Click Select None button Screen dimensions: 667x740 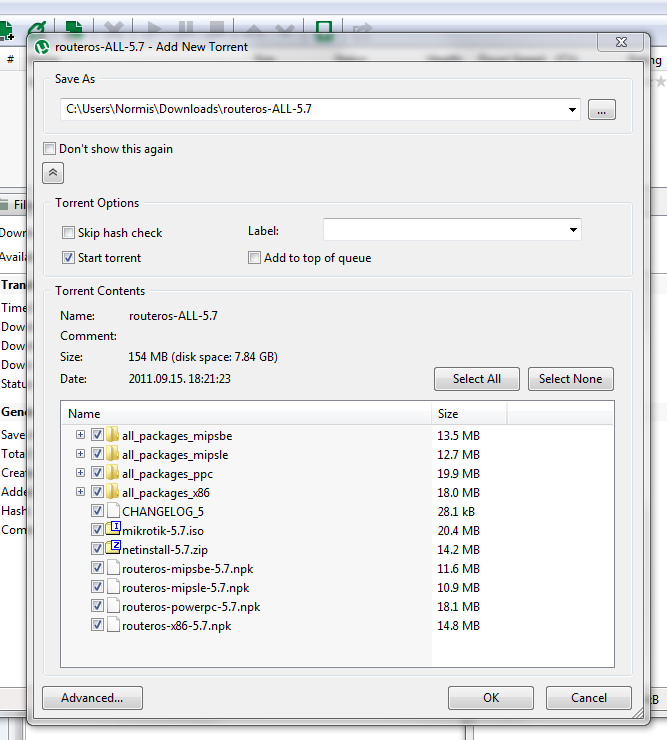(x=571, y=379)
